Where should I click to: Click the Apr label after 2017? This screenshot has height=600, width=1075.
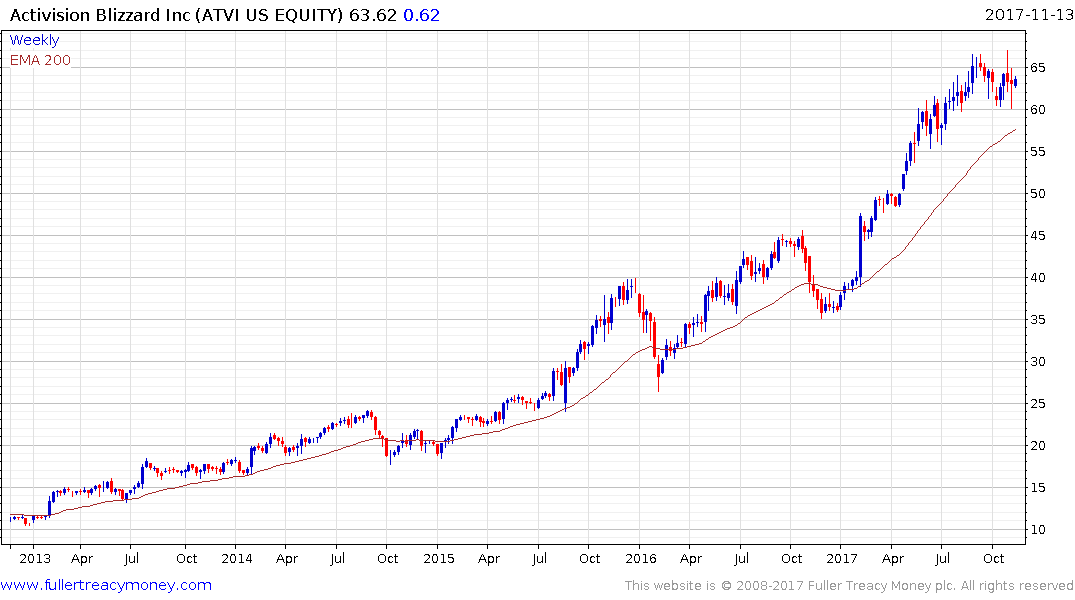[893, 559]
